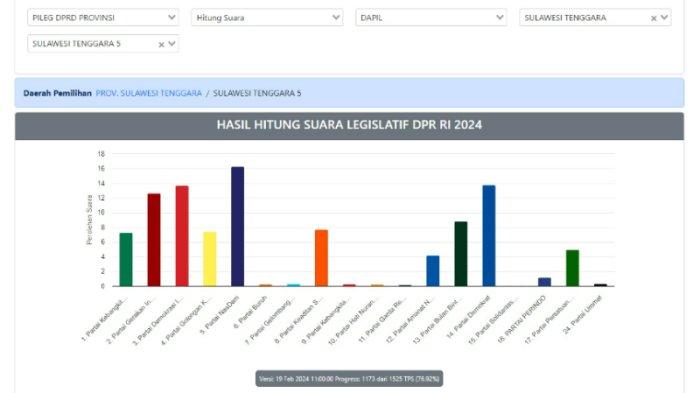Select the blue Partai Amanat bar
This screenshot has width=700, height=393.
coord(433,271)
